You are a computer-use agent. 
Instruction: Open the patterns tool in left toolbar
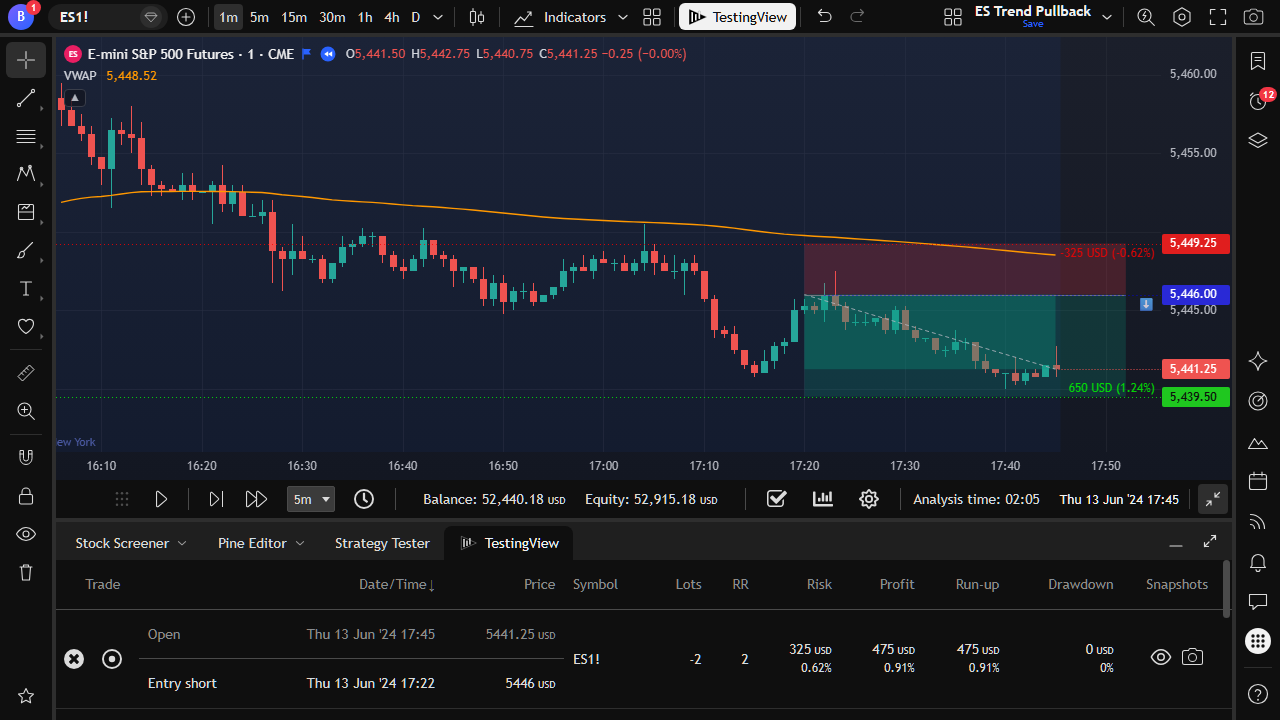26,174
